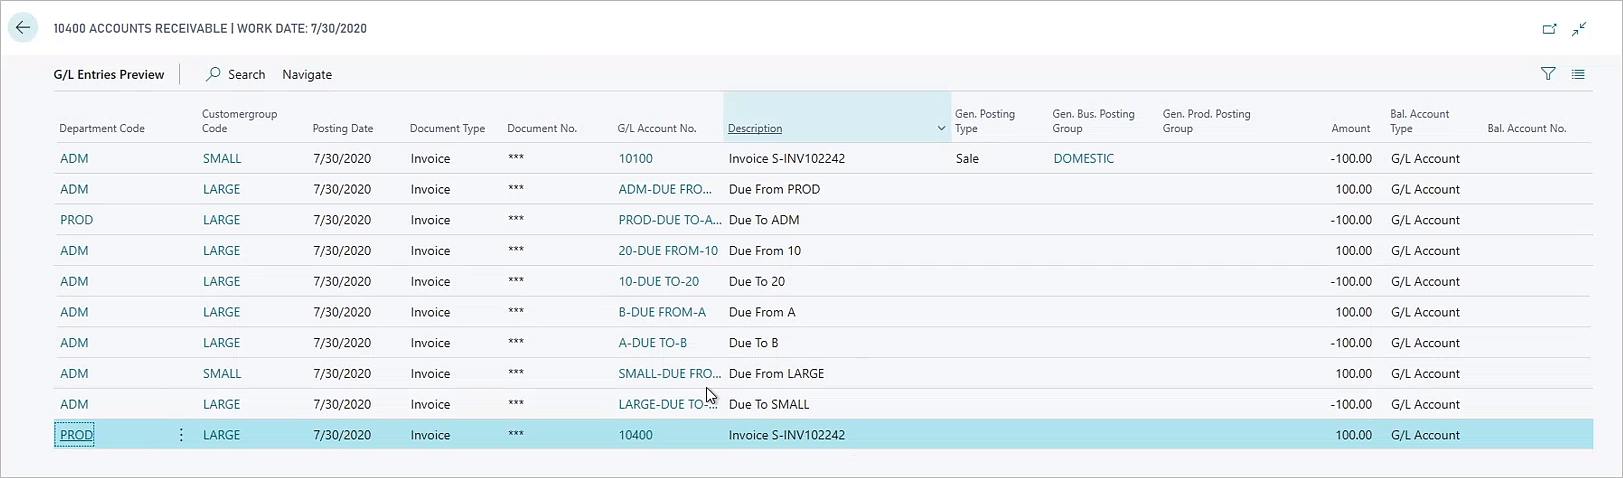Image resolution: width=1623 pixels, height=478 pixels.
Task: Click the B-DUE FROM-A account link
Action: pos(661,312)
